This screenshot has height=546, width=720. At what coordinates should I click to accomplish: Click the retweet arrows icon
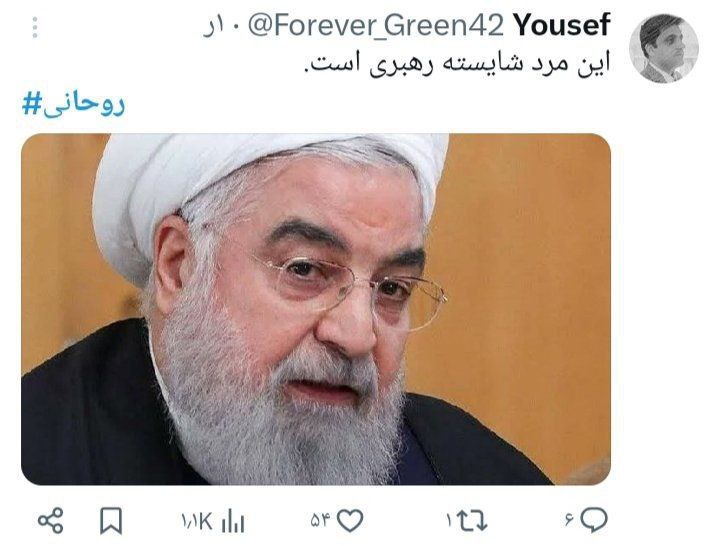pyautogui.click(x=472, y=521)
